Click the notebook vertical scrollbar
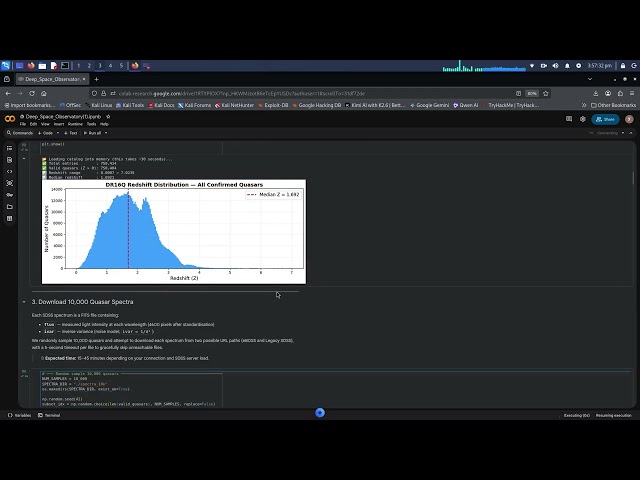This screenshot has height=480, width=640. coord(633,178)
